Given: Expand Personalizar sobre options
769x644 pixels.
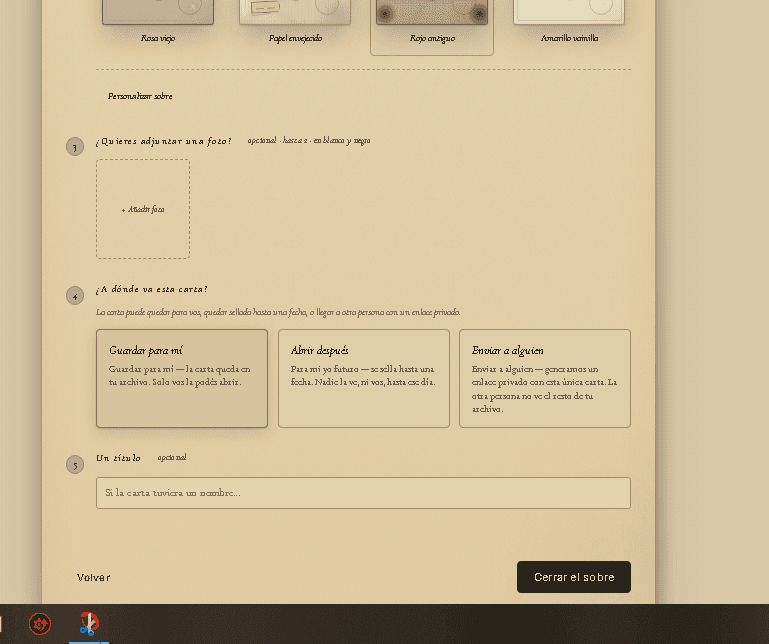Looking at the screenshot, I should pos(140,96).
